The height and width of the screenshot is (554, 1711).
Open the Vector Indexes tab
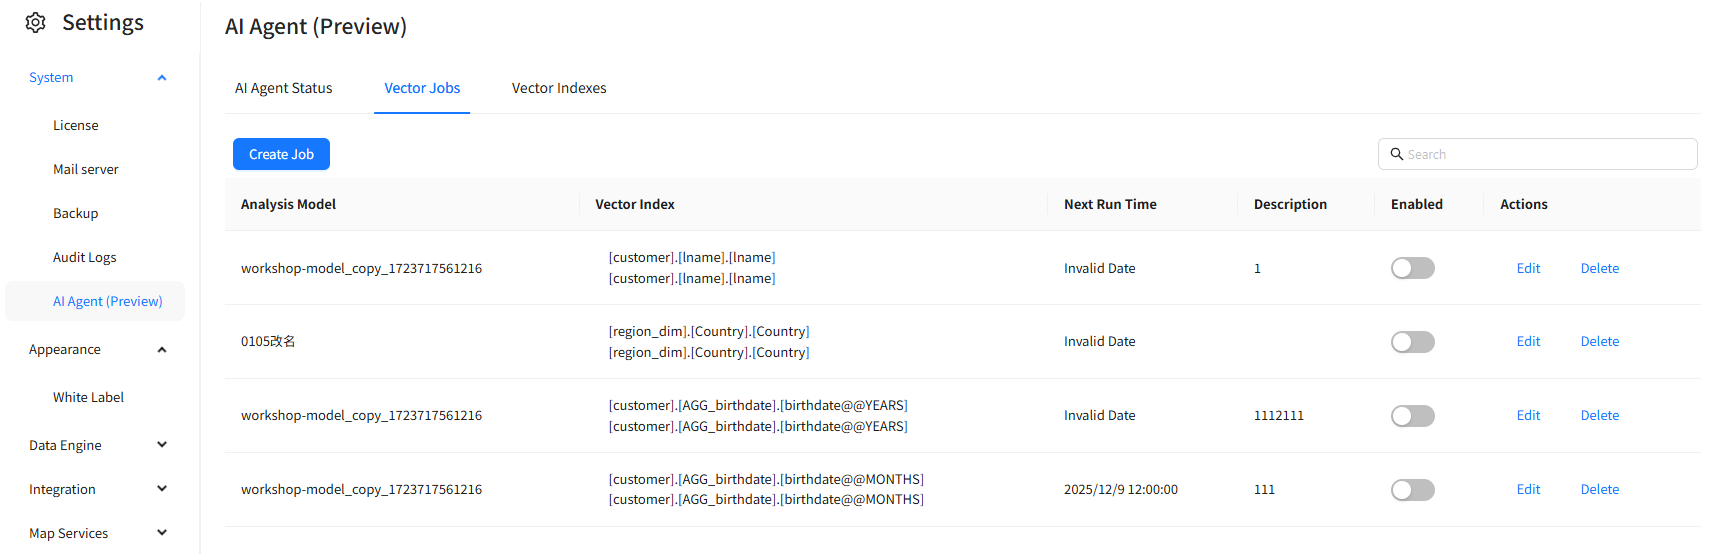(x=559, y=88)
